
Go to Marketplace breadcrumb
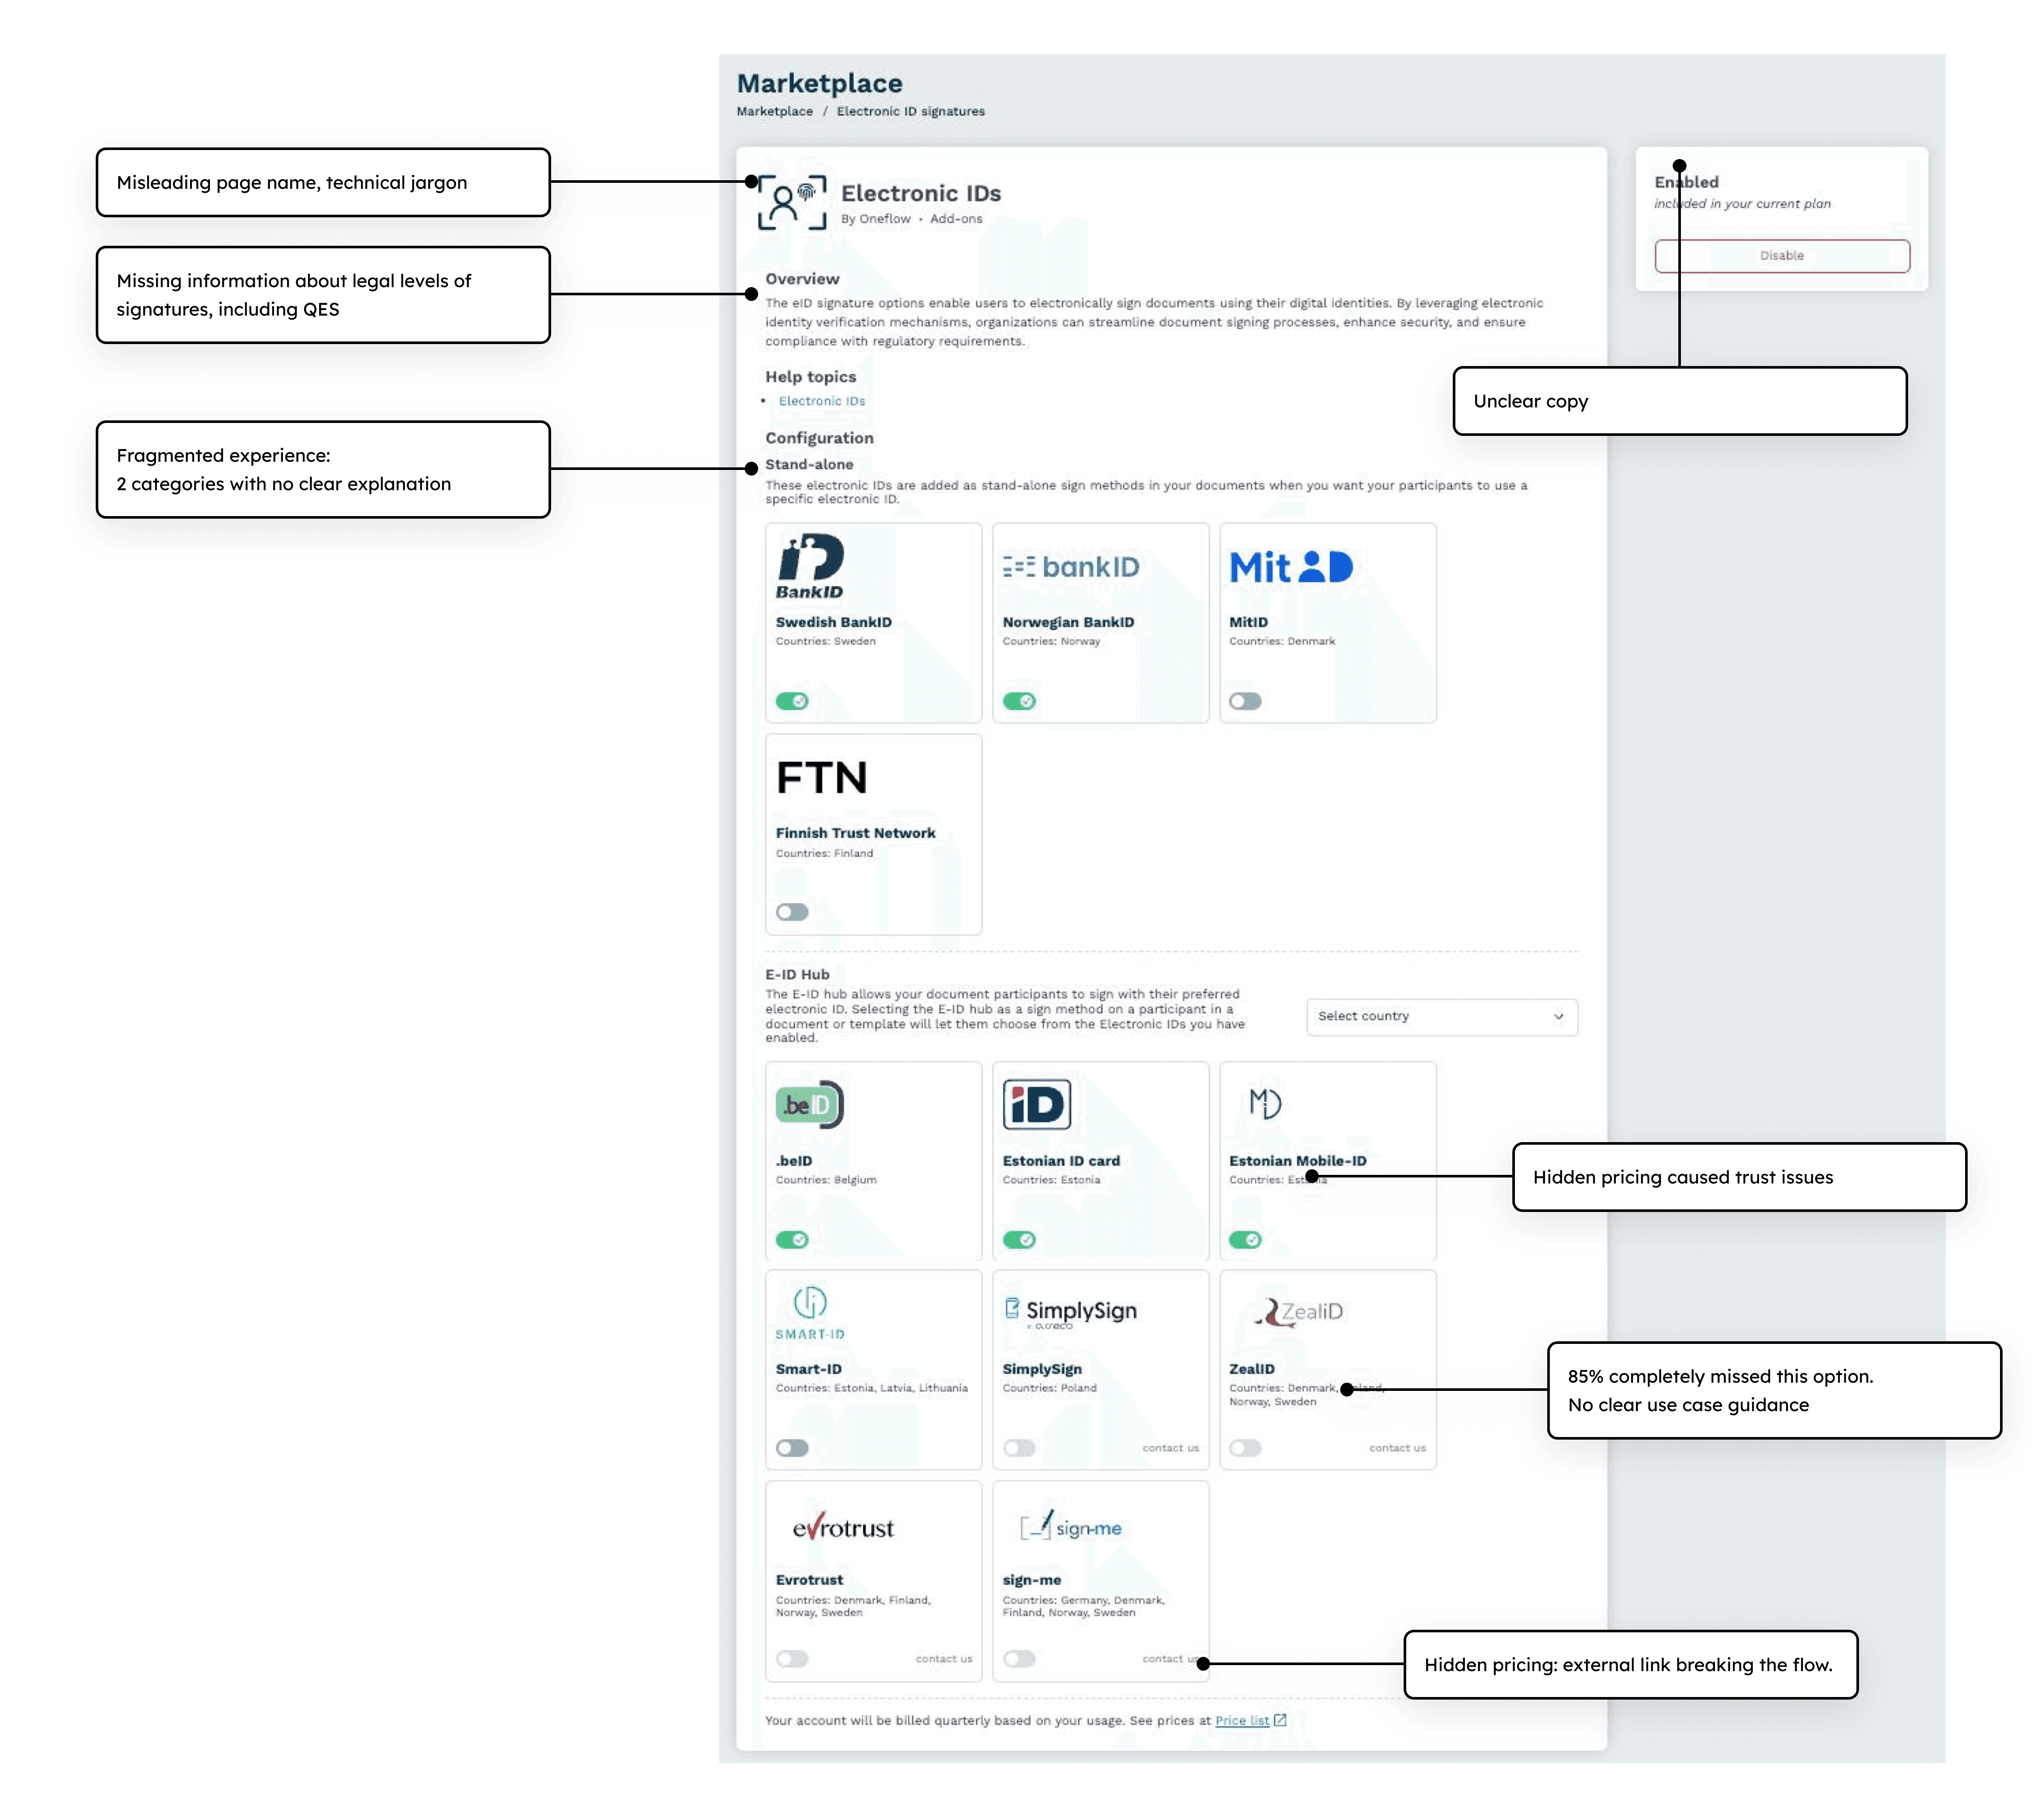[x=774, y=111]
